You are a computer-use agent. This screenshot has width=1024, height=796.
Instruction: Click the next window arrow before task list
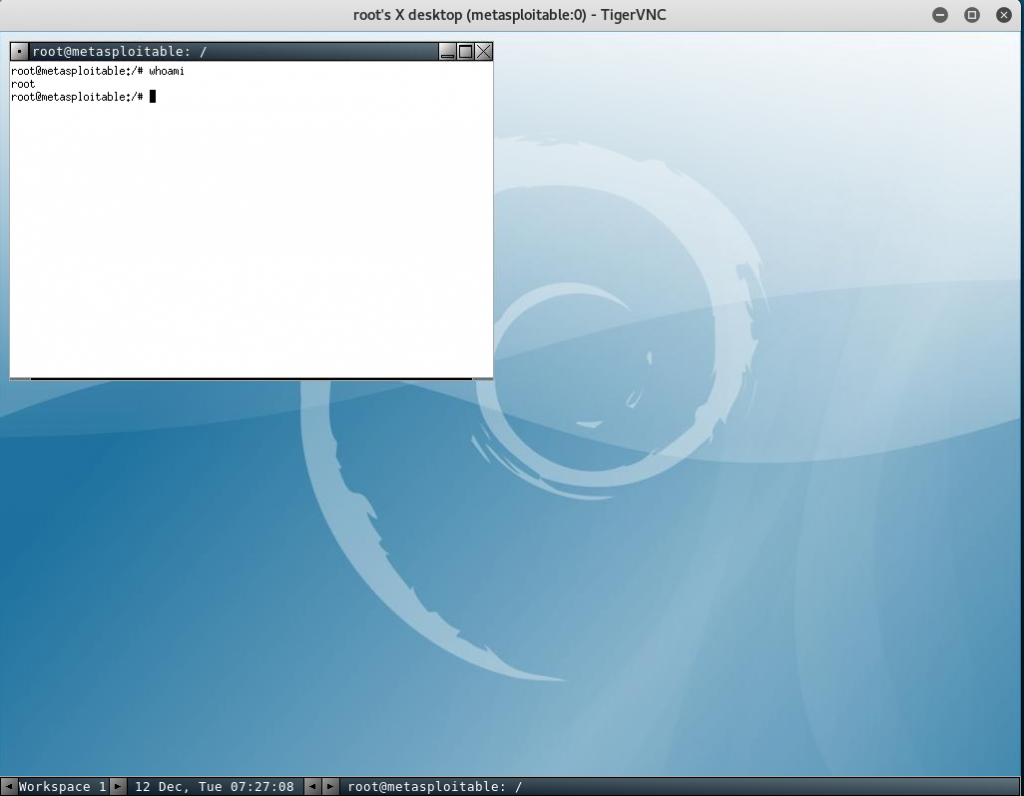(330, 787)
